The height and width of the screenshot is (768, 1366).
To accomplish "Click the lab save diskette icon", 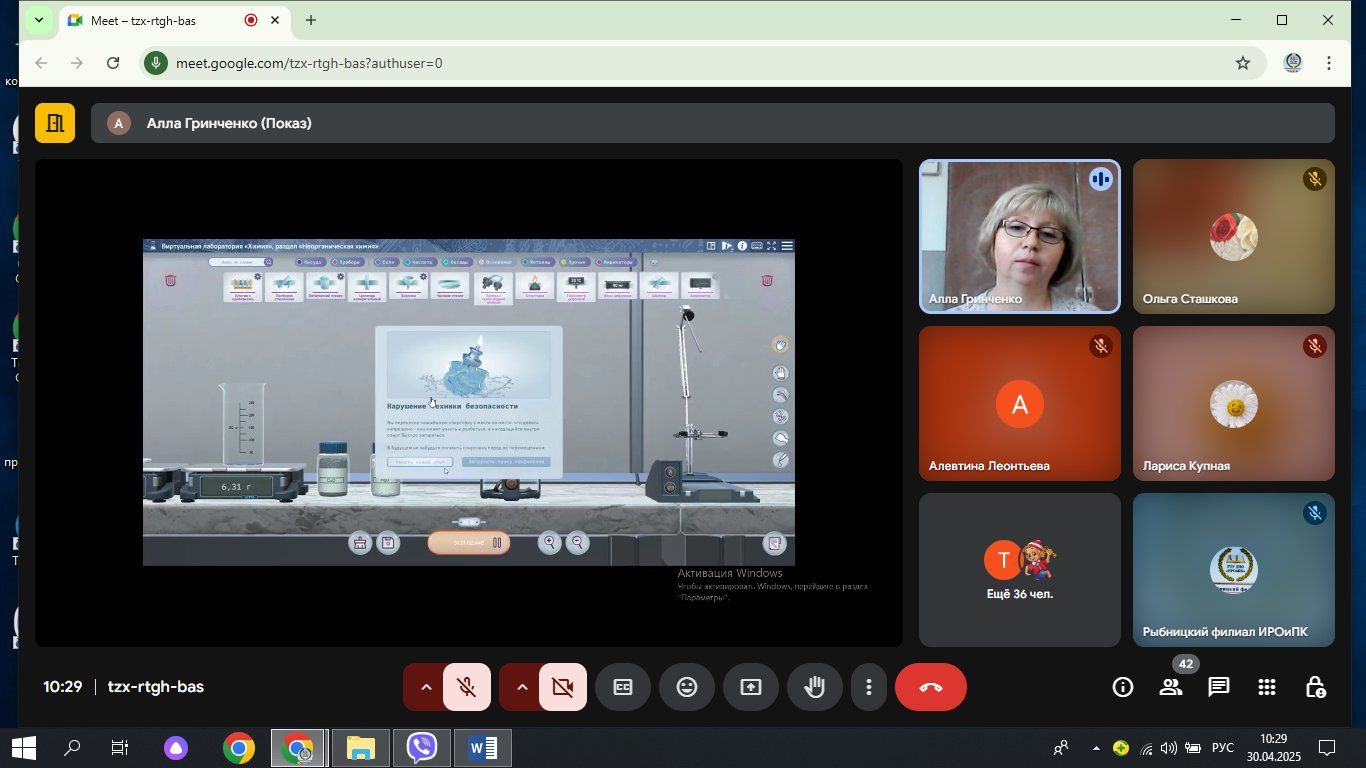I will tap(388, 543).
